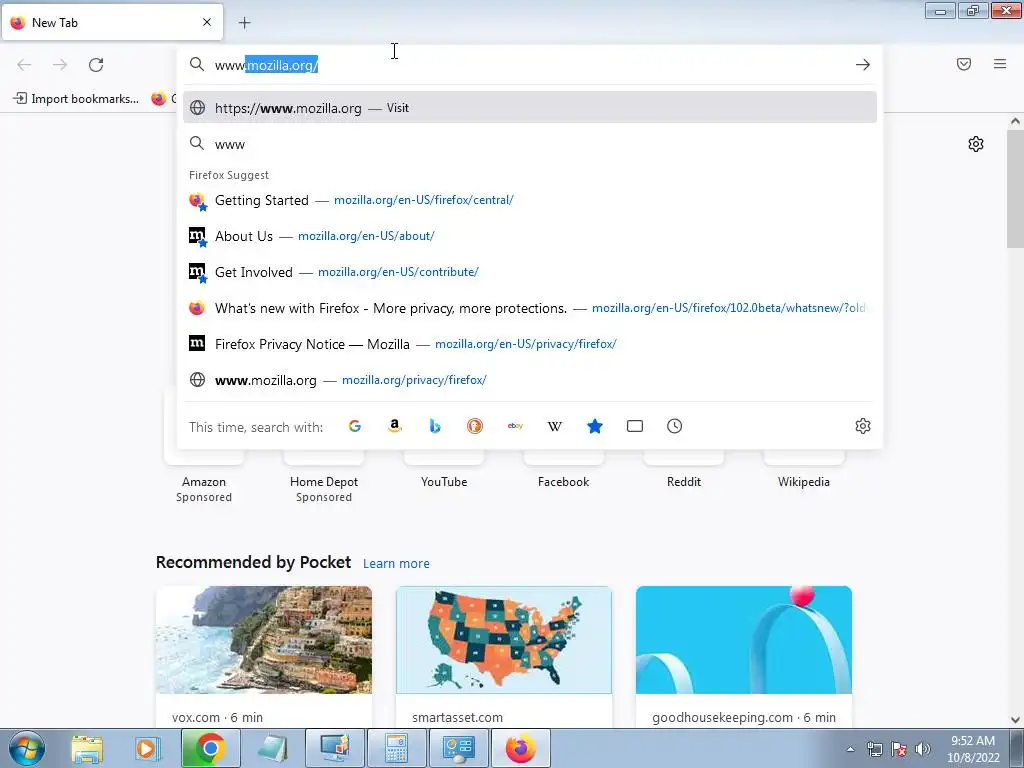Open the Firefox hamburger application menu

(x=1000, y=64)
